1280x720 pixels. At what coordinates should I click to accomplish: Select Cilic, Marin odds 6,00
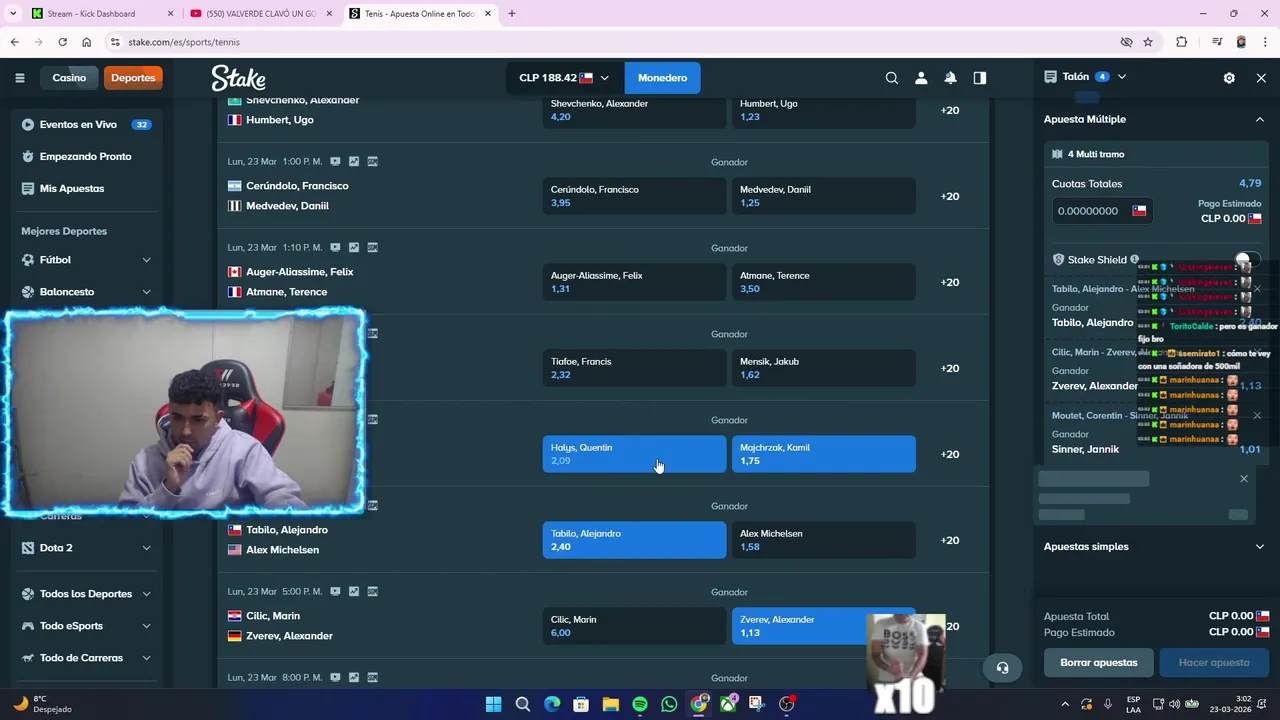(634, 626)
